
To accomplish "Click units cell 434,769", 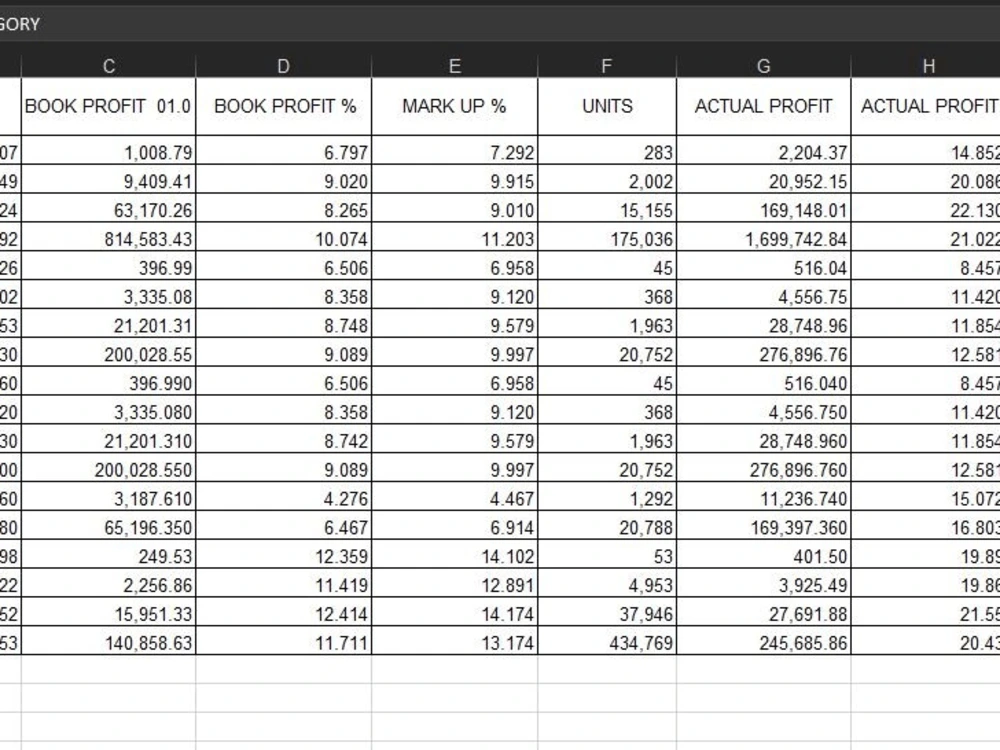I will (x=607, y=640).
